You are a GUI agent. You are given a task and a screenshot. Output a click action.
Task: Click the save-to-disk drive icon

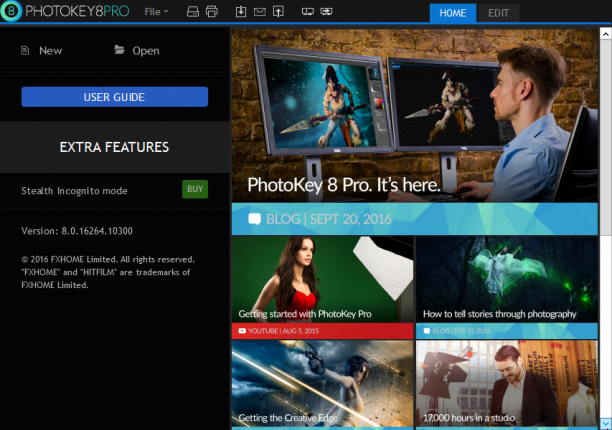point(193,12)
